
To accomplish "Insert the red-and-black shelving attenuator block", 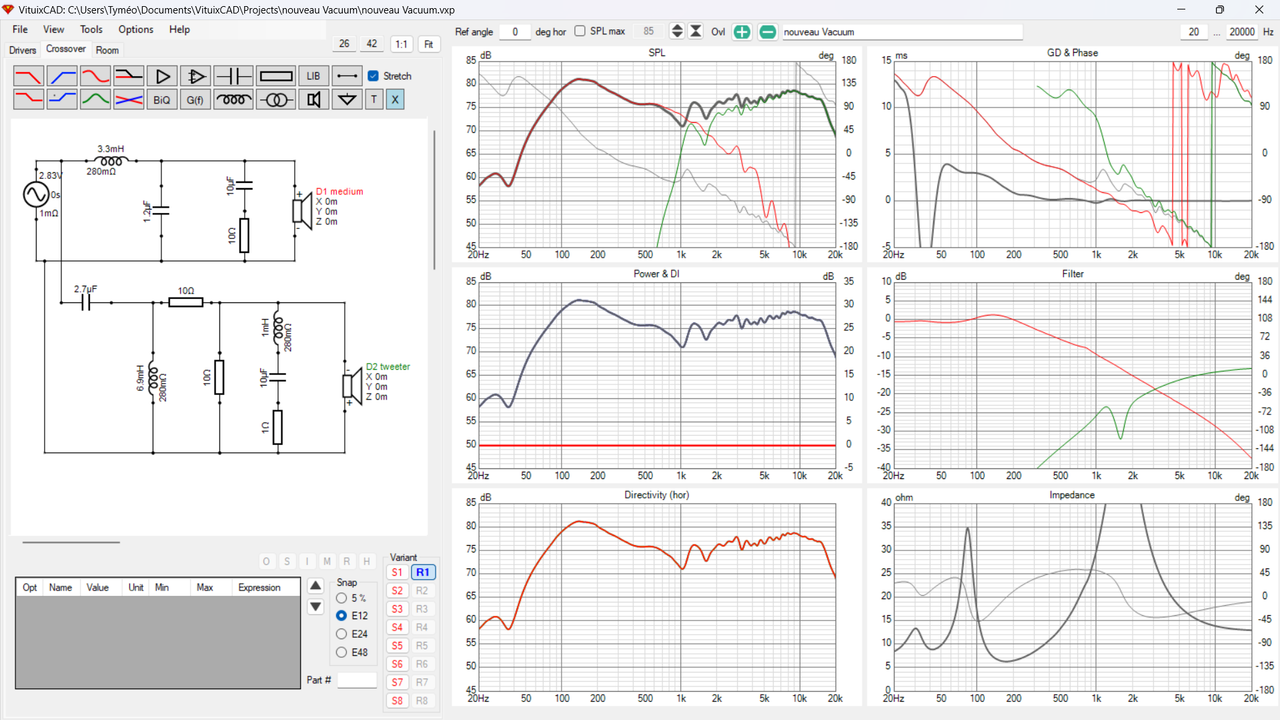I will (129, 76).
